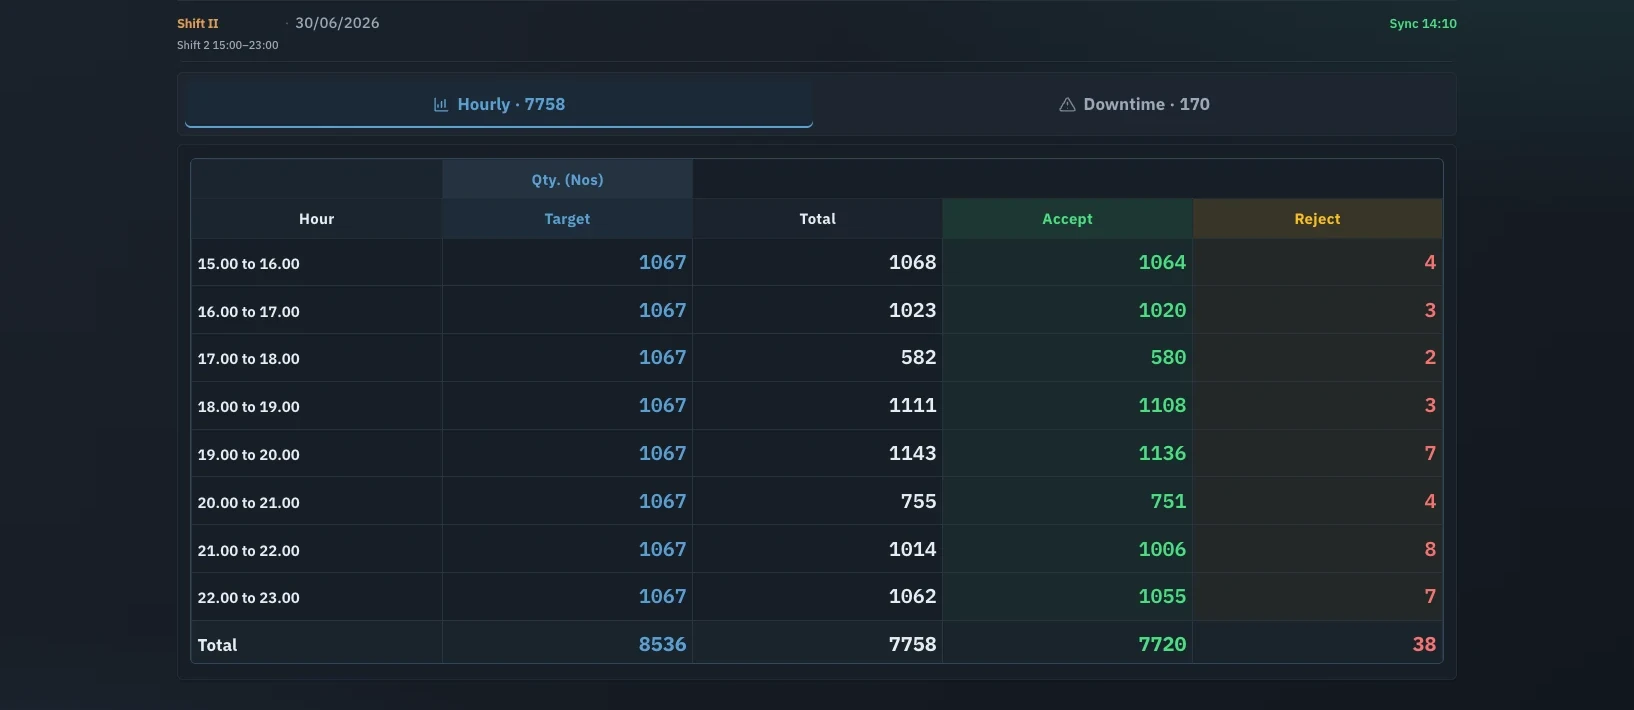Image resolution: width=1634 pixels, height=710 pixels.
Task: Click target 1067 in 22.00 to 23.00 row
Action: point(663,596)
